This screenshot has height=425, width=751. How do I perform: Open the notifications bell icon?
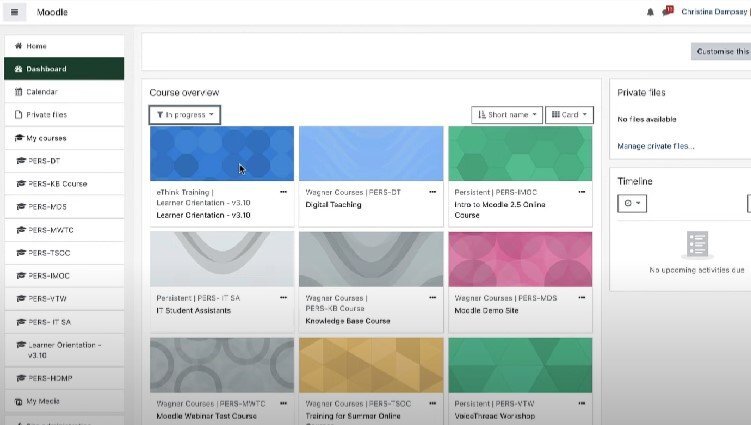[x=650, y=12]
